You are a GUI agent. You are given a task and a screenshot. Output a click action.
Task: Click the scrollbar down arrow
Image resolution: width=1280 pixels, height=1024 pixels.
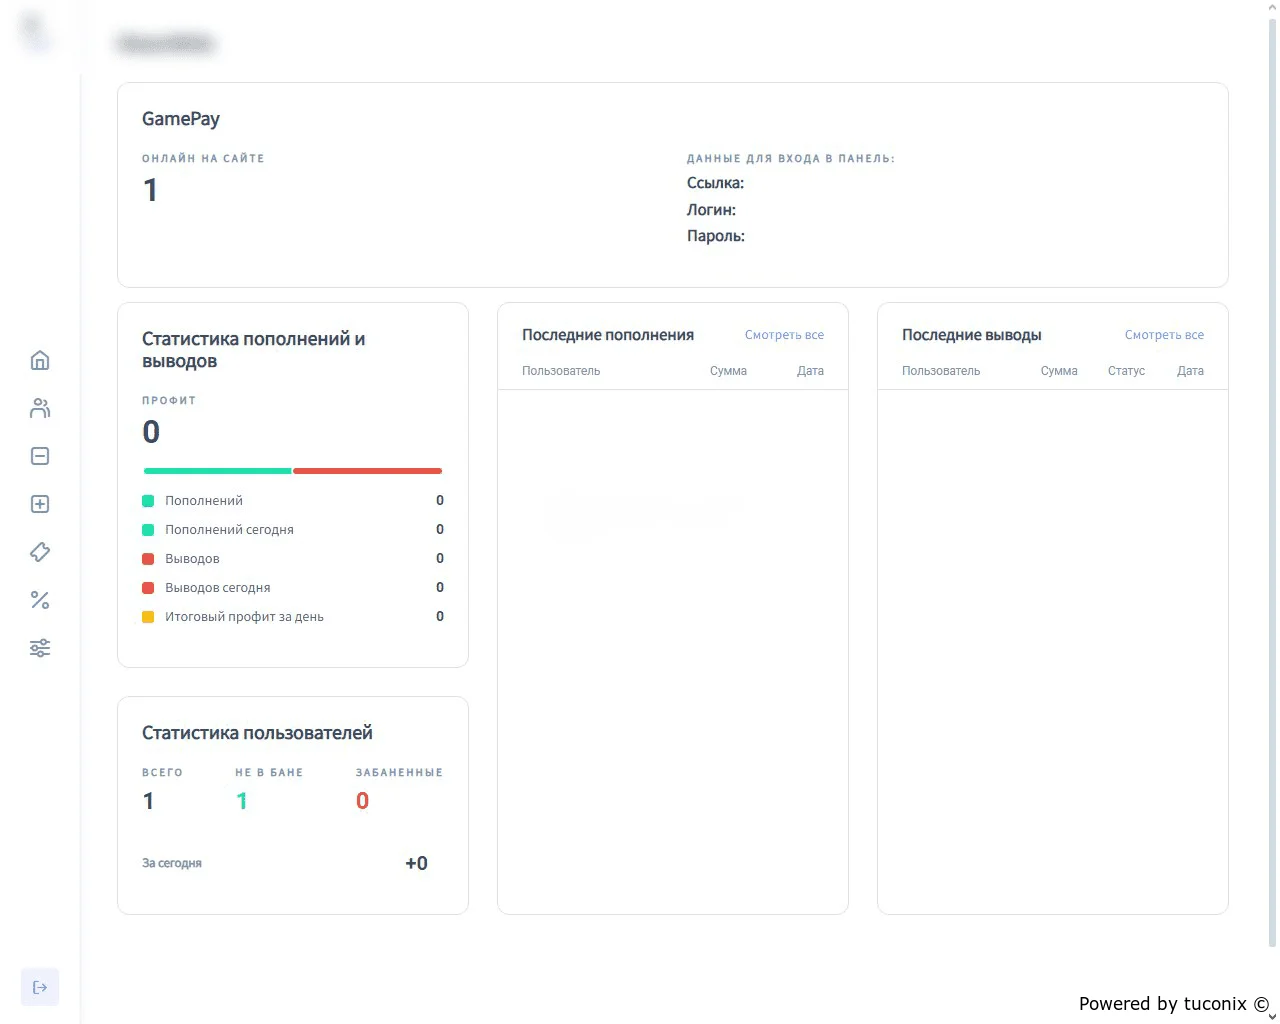click(x=1272, y=1016)
